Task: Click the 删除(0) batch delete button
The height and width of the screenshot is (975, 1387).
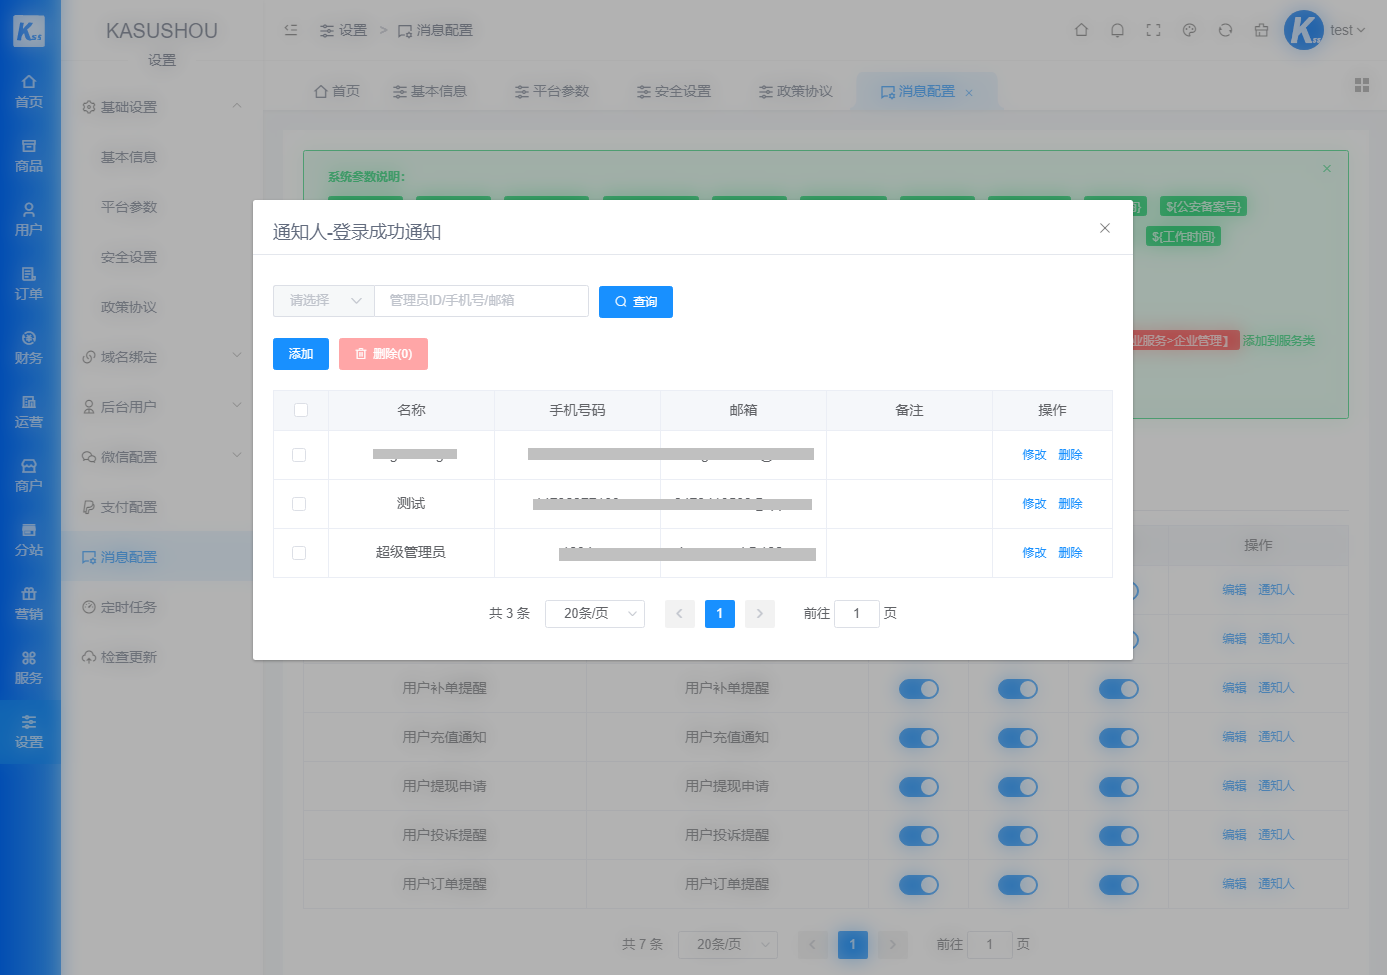Action: (x=383, y=354)
